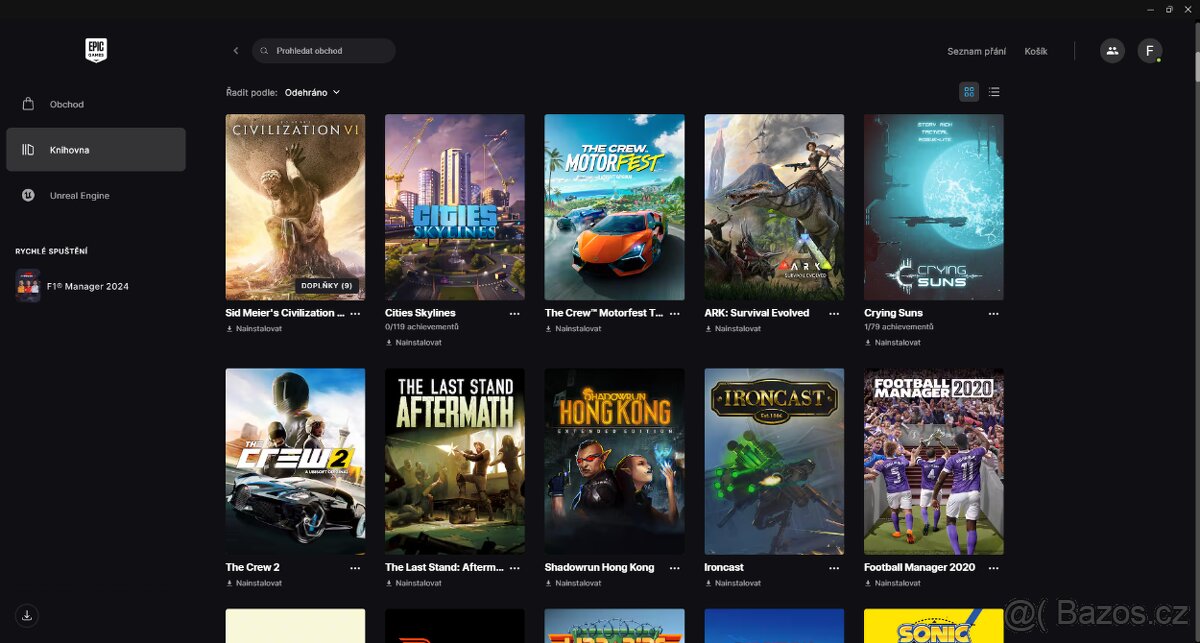Screen dimensions: 1200x643
Task: Open your profile avatar menu
Action: pyautogui.click(x=1149, y=50)
